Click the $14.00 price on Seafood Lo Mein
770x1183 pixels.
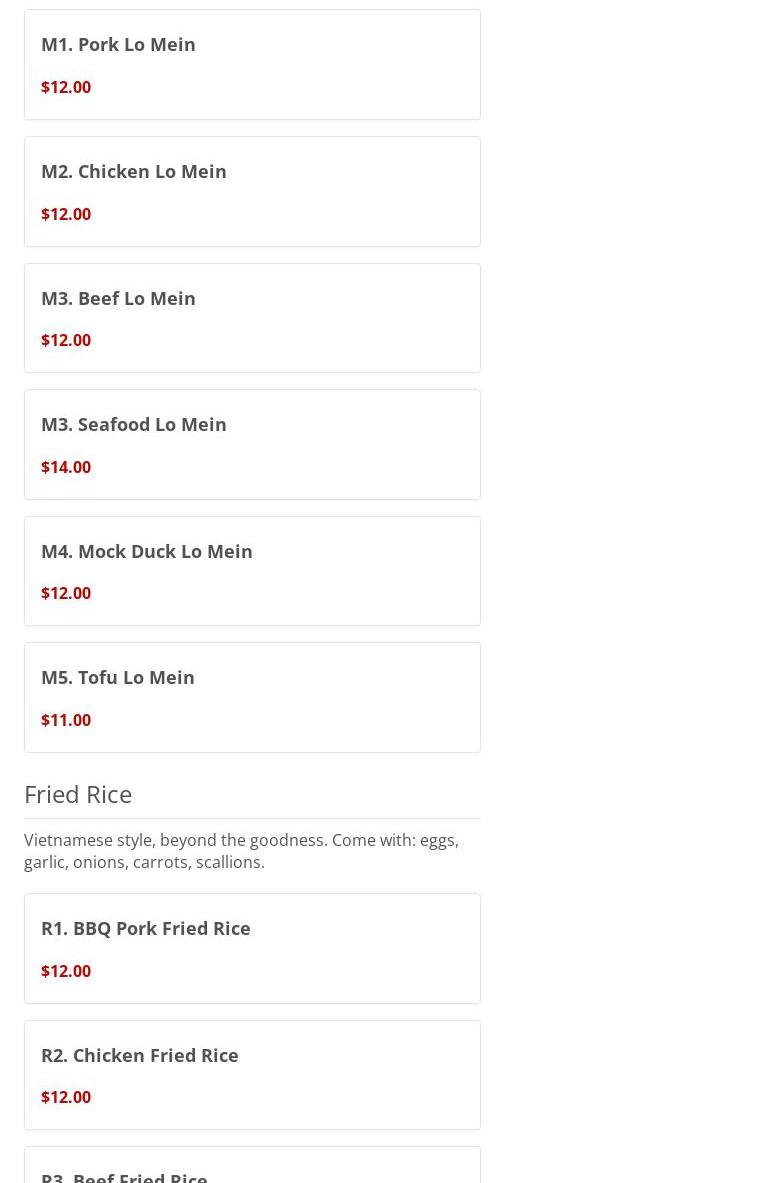(66, 467)
